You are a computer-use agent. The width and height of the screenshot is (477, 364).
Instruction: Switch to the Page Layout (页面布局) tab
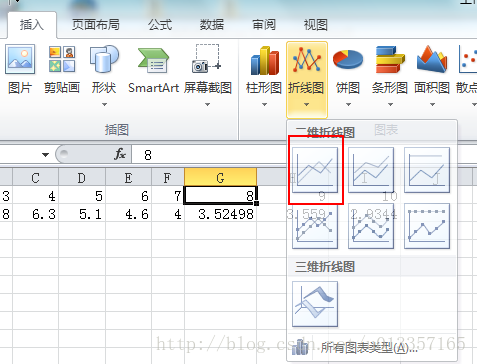click(x=96, y=25)
